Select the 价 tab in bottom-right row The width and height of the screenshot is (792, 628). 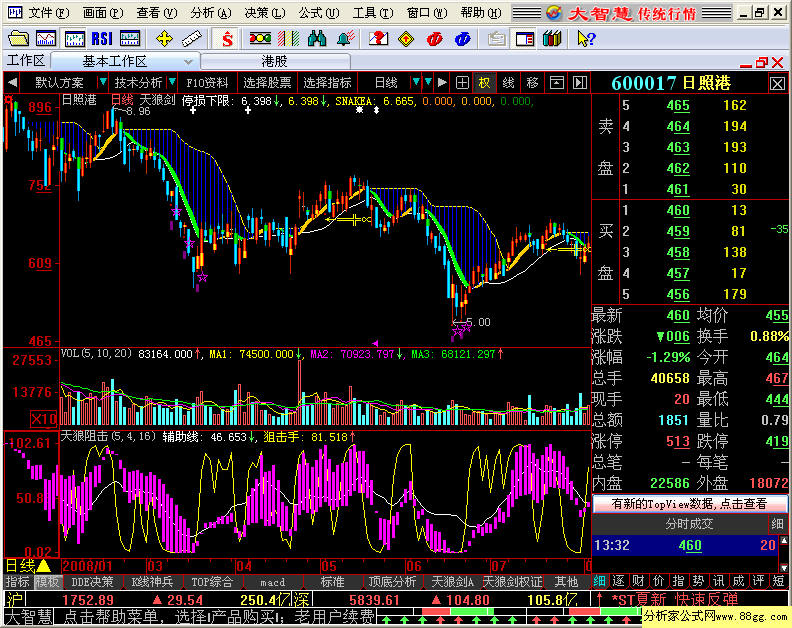tap(659, 581)
